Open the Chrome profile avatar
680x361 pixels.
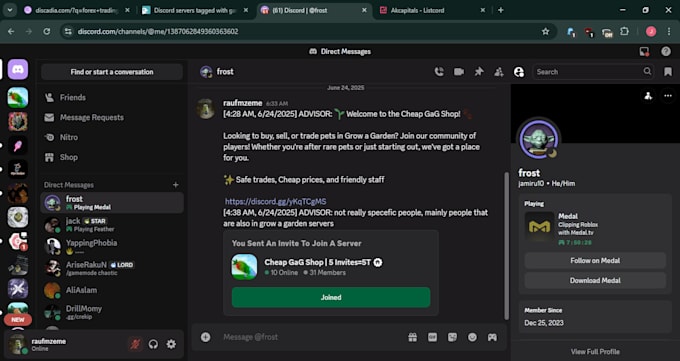pos(651,31)
